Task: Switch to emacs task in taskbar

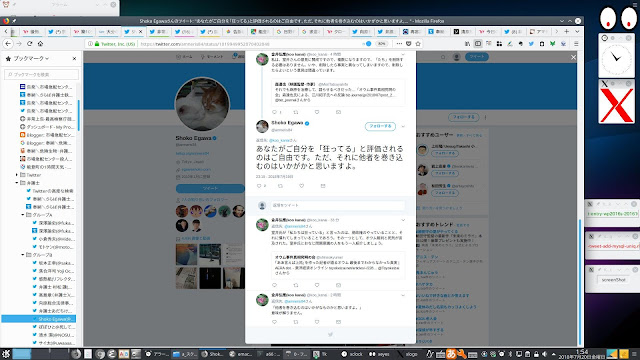Action: [x=241, y=354]
